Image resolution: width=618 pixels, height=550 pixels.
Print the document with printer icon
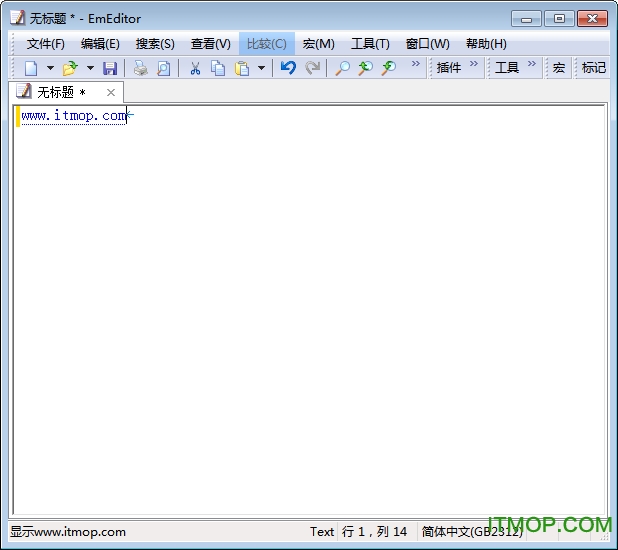(140, 68)
